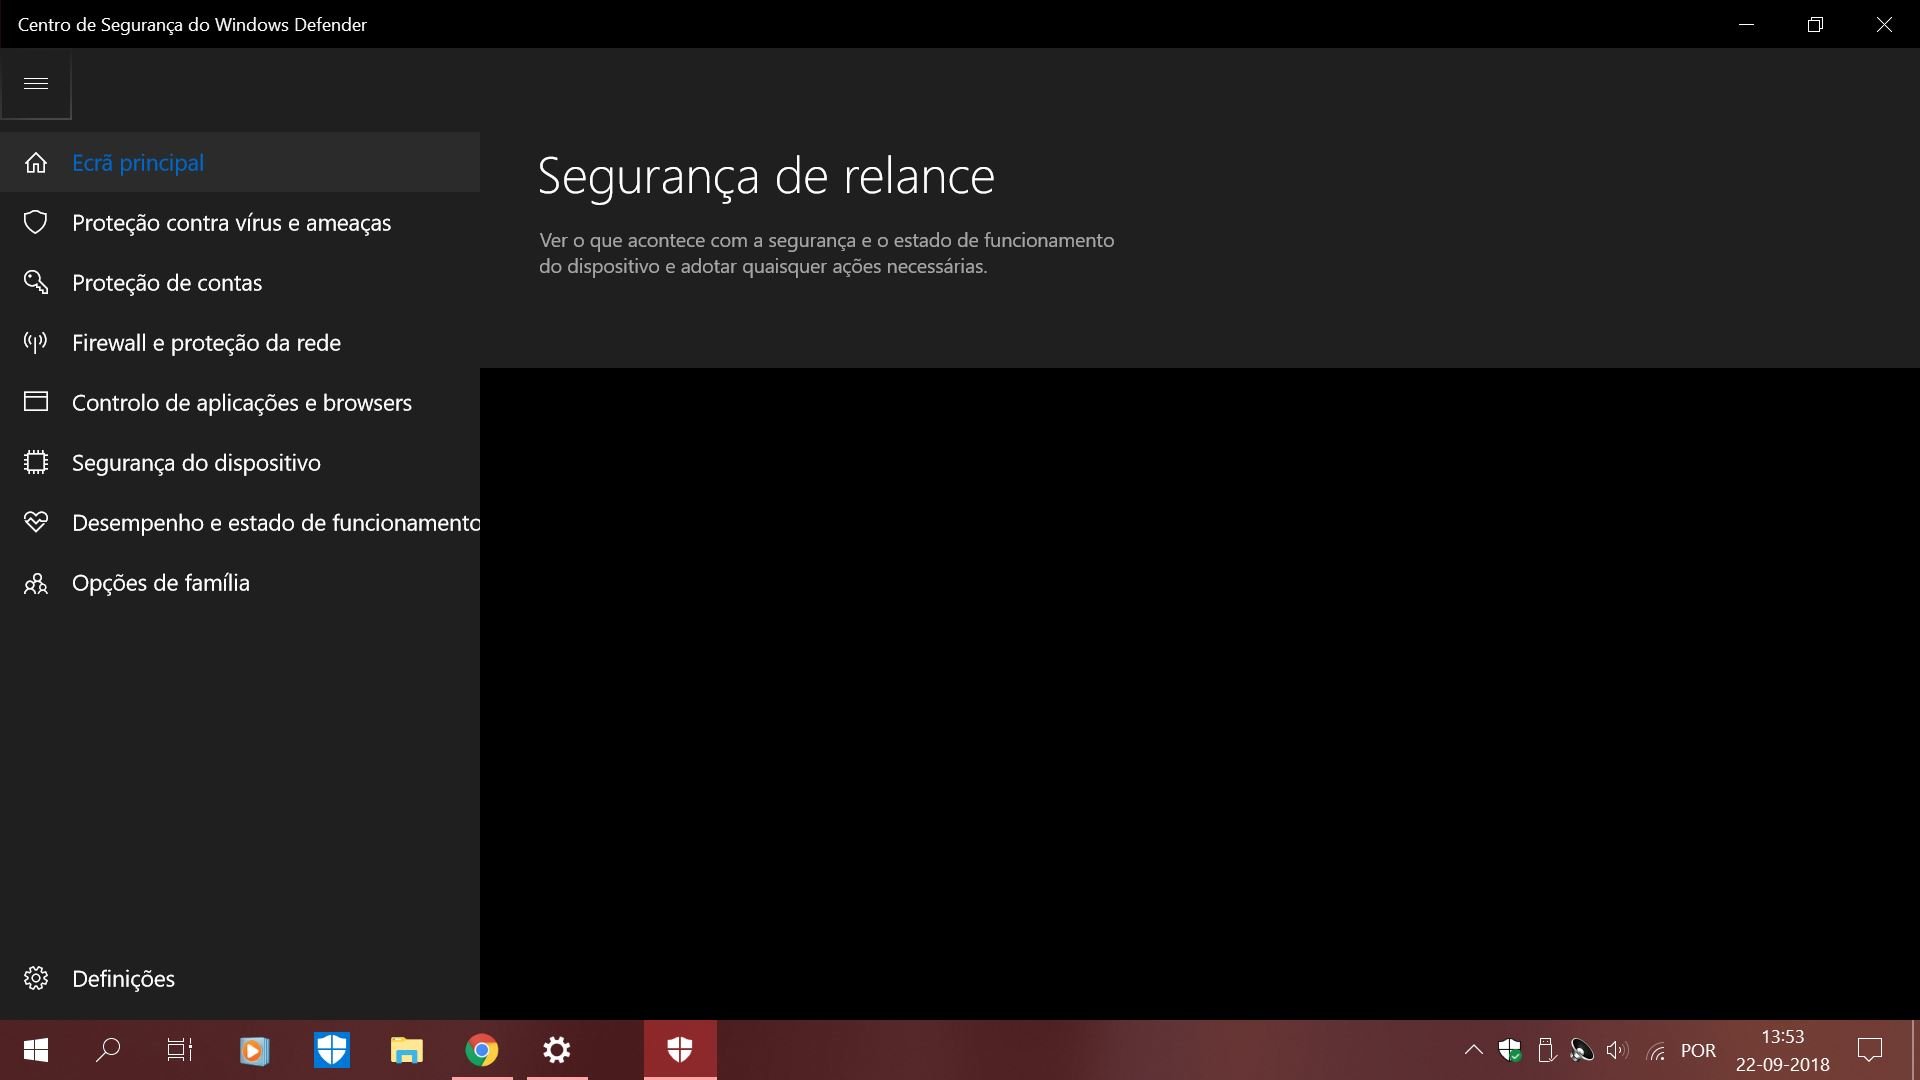
Task: Open Opções de família section
Action: click(240, 583)
